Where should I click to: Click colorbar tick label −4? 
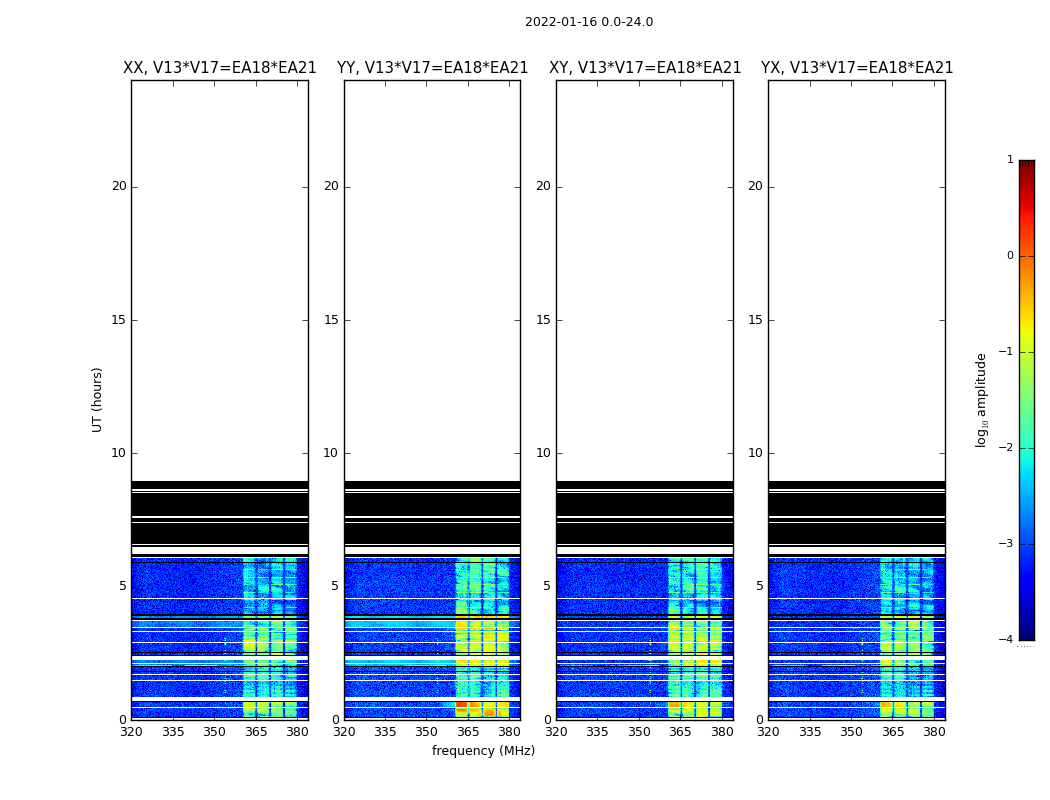(1006, 639)
